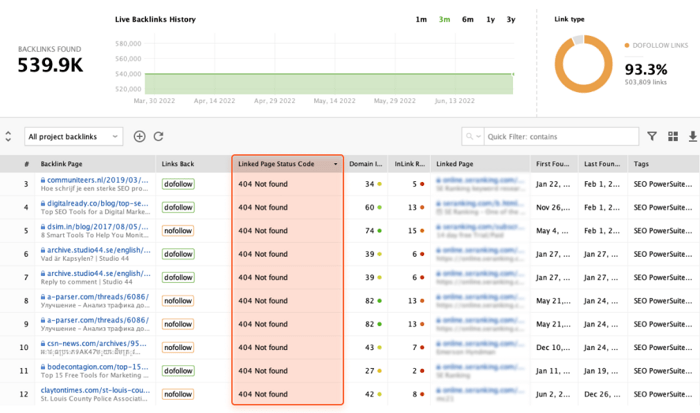Image resolution: width=700 pixels, height=413 pixels.
Task: Click the claytontimes.com backlink link
Action: 95,390
